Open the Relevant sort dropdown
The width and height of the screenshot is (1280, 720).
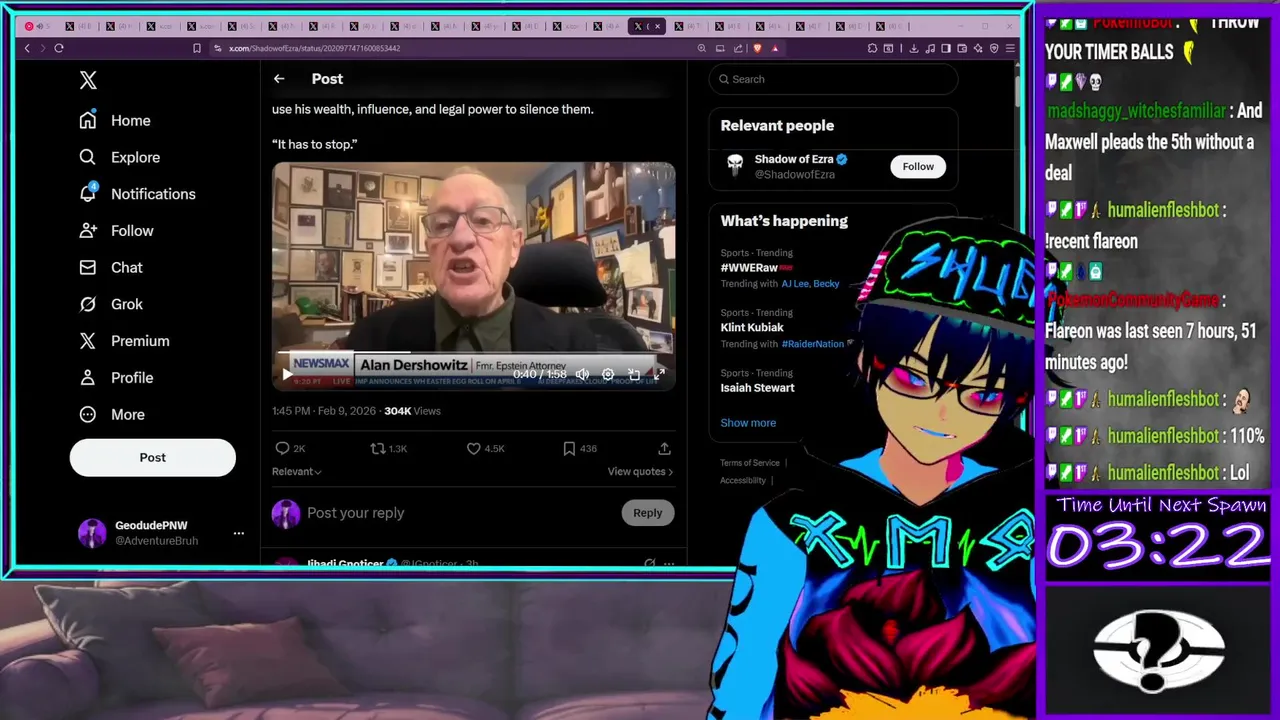tap(297, 471)
